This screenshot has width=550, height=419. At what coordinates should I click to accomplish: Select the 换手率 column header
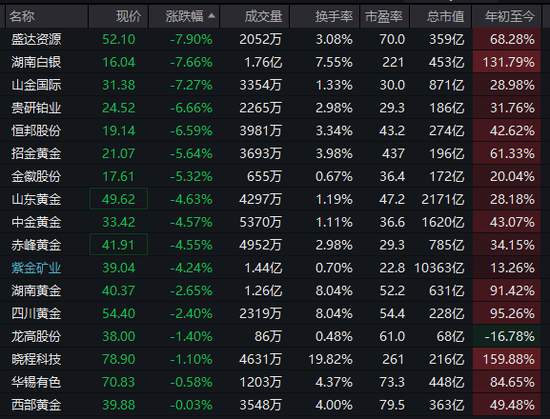point(334,16)
